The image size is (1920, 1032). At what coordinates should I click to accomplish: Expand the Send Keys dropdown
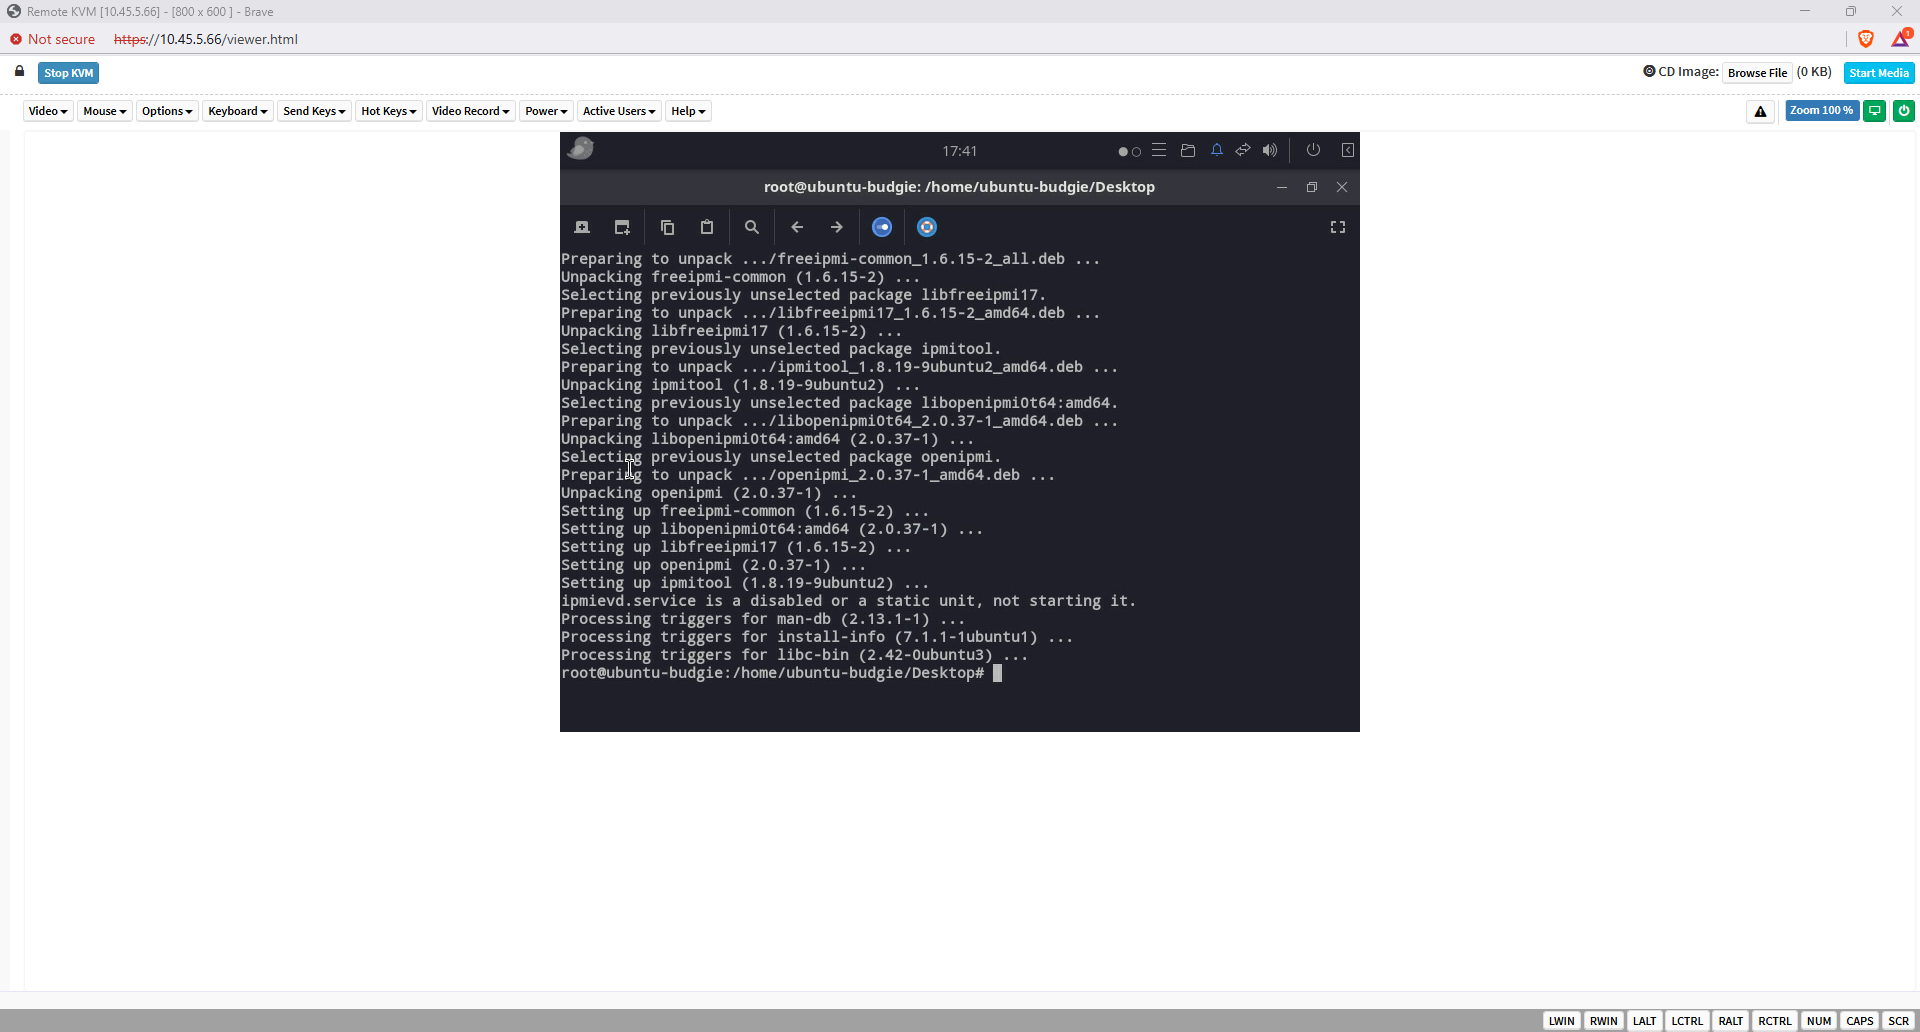314,111
